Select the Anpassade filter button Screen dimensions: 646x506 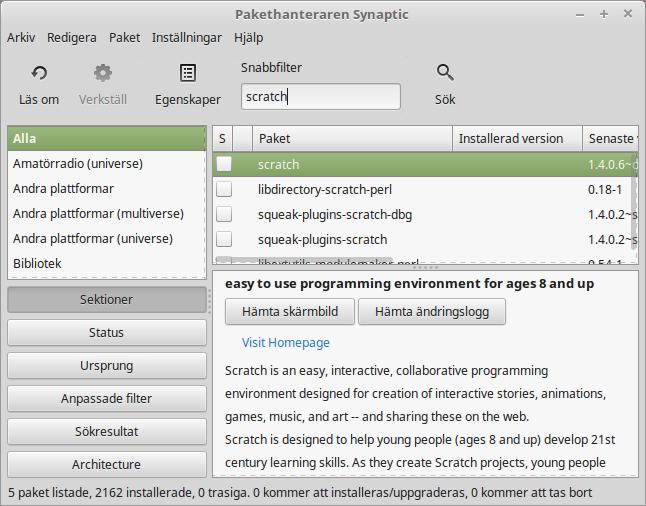click(x=107, y=398)
